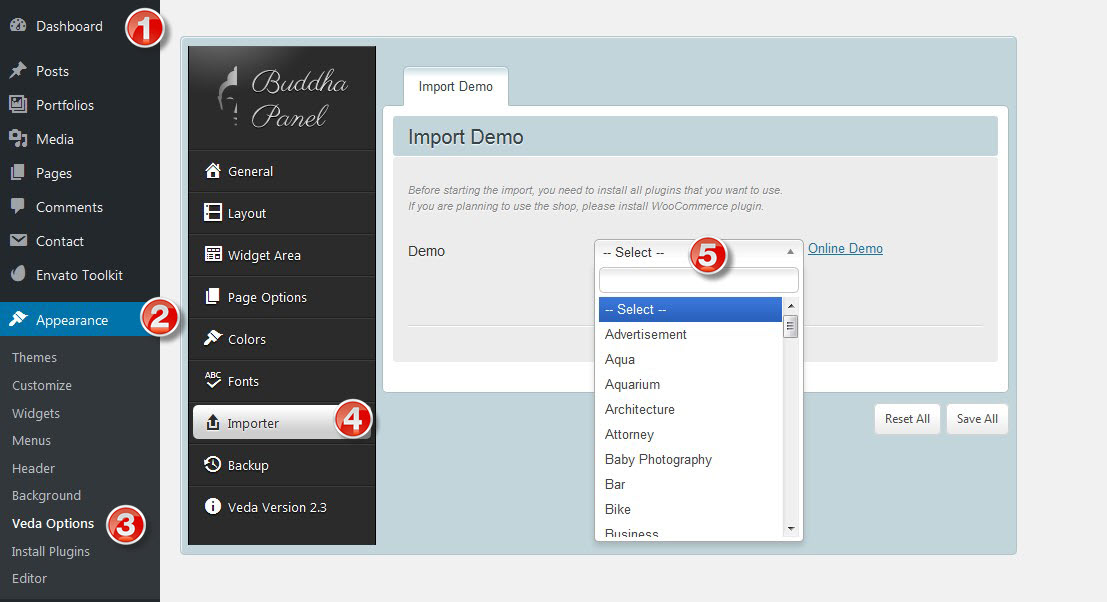Open the theme Editor submenu item
1107x602 pixels.
point(30,578)
